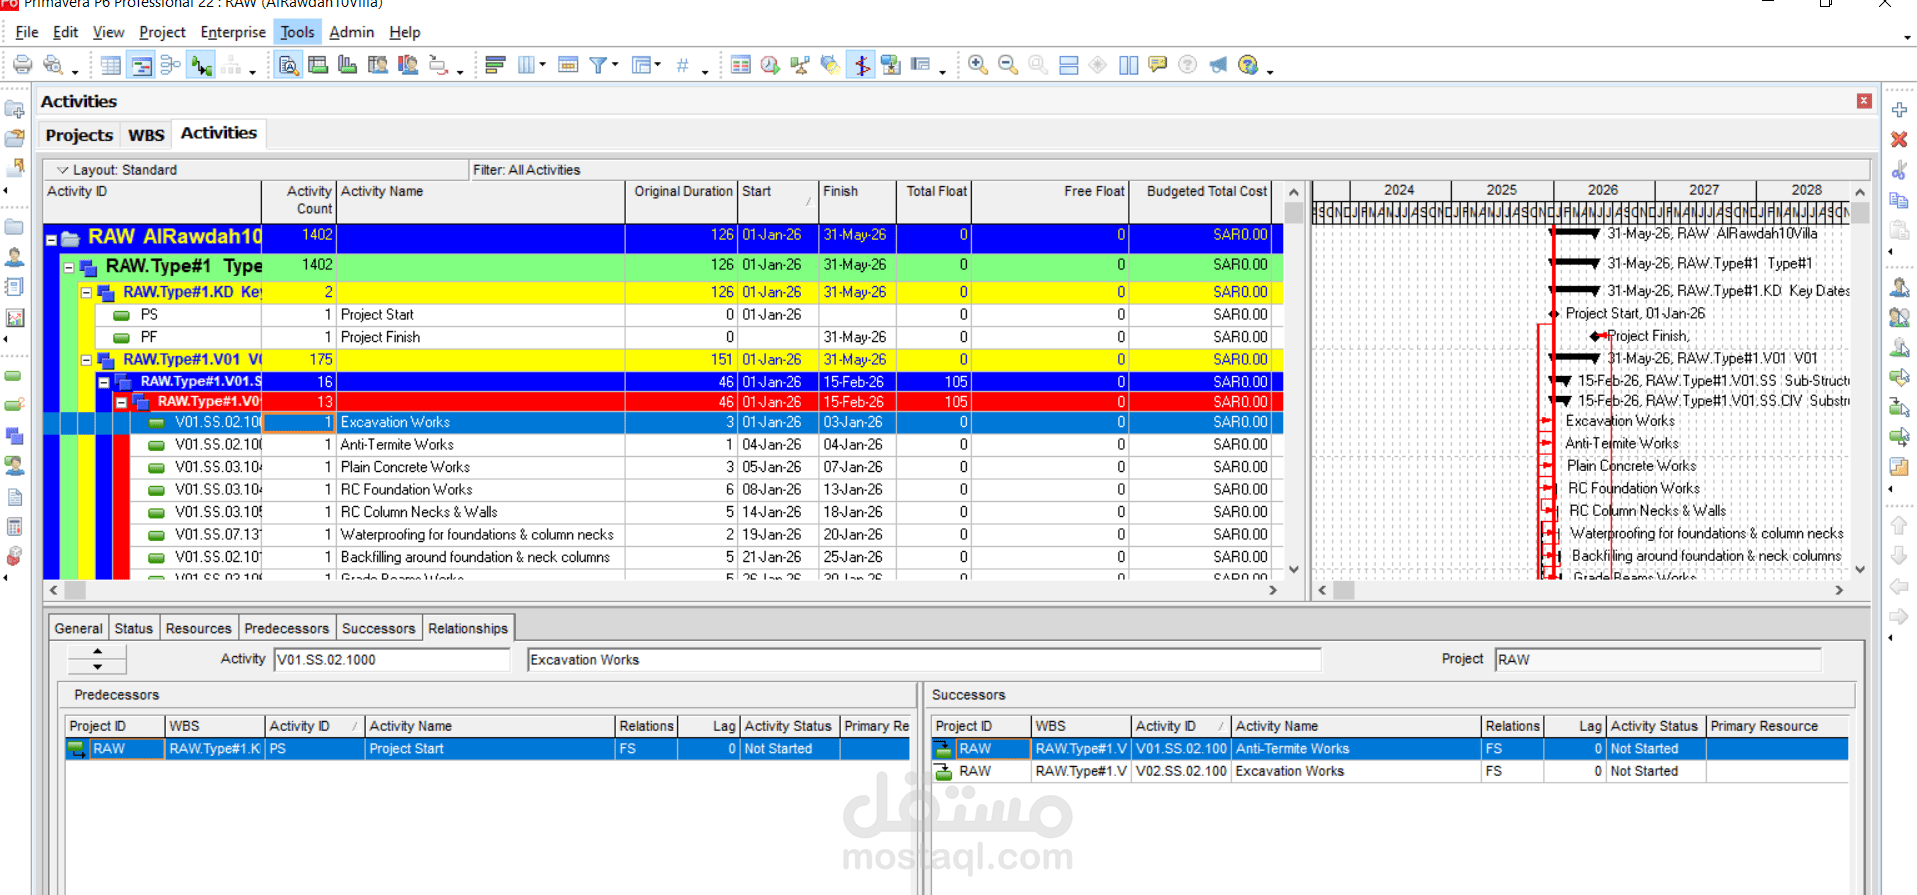Click the Zoom Out magnifier icon
This screenshot has height=895, width=1917.
coord(1008,65)
